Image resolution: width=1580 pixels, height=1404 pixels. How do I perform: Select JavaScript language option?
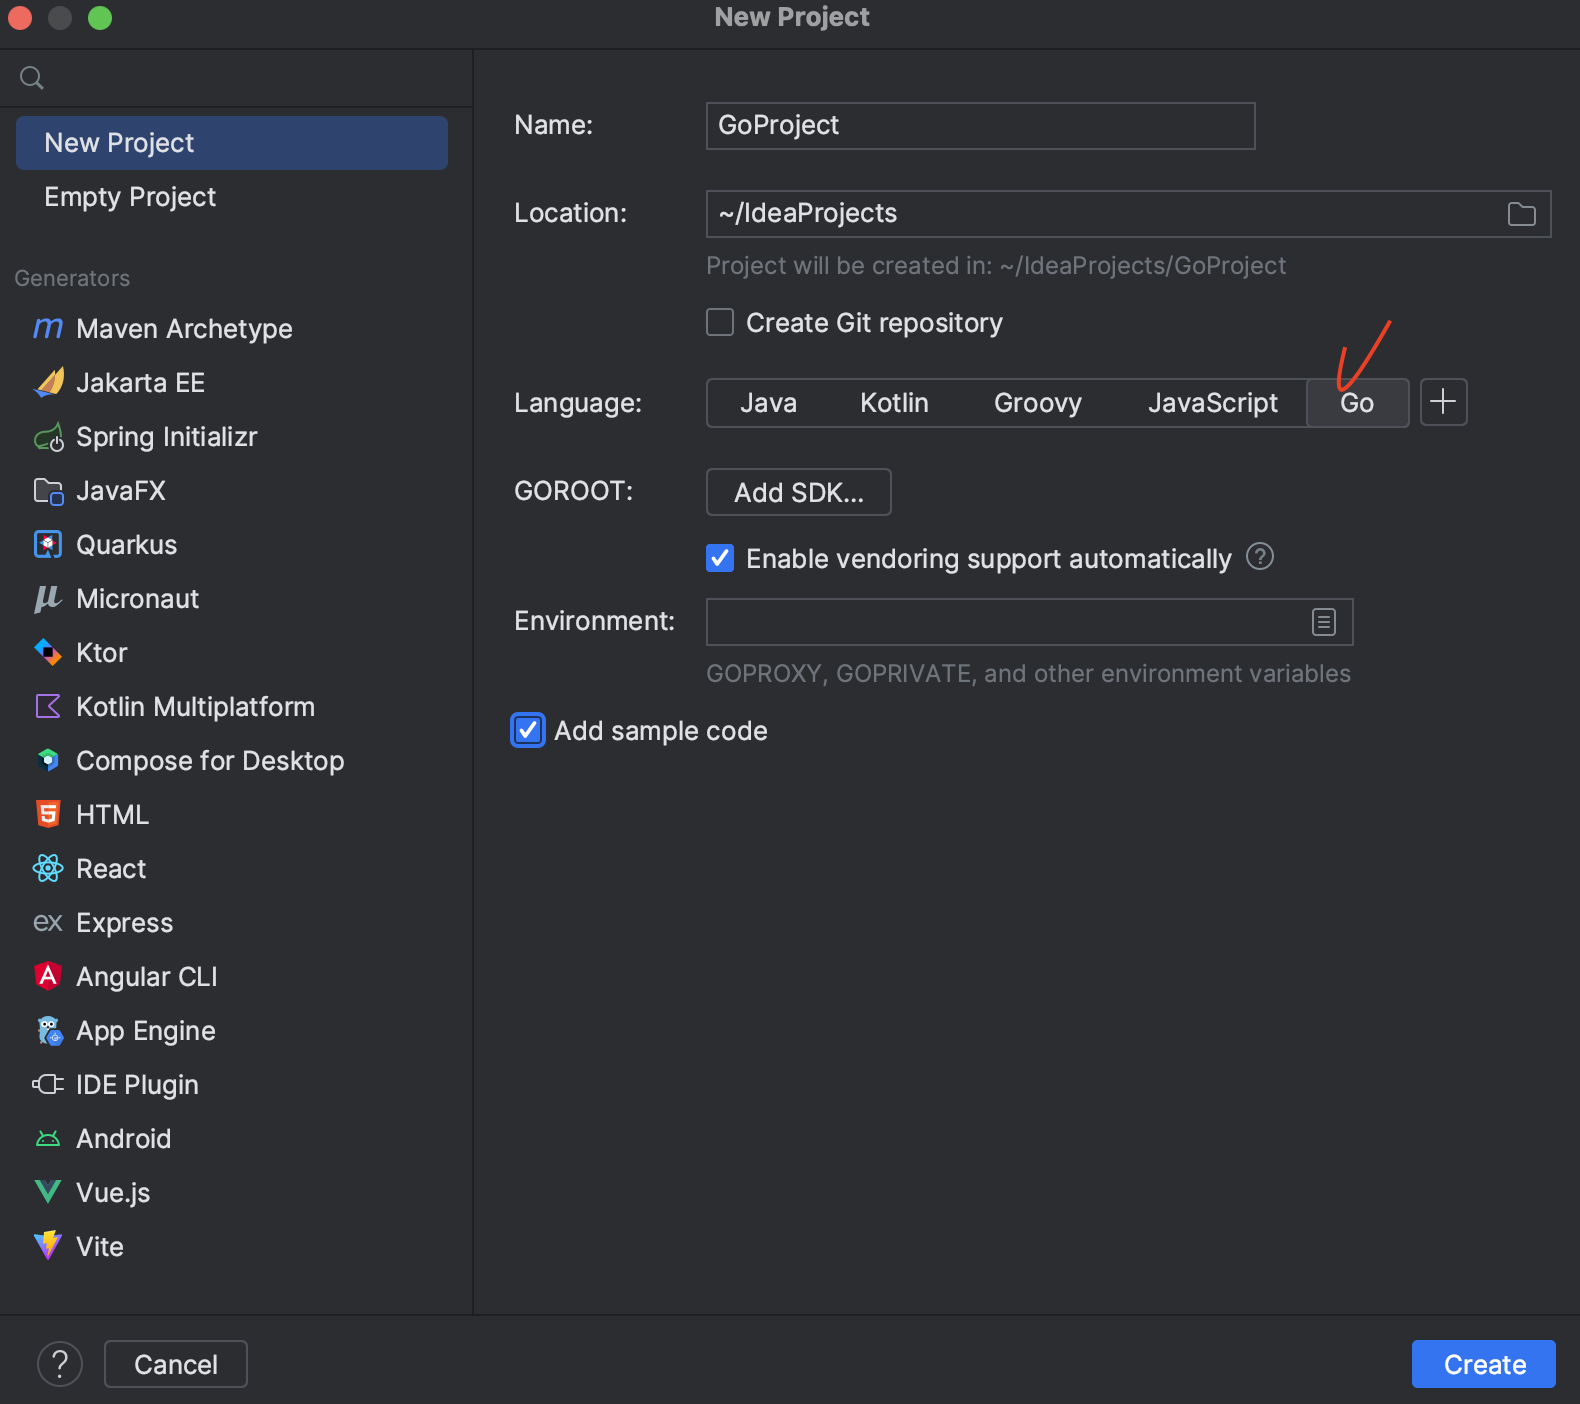click(x=1212, y=403)
